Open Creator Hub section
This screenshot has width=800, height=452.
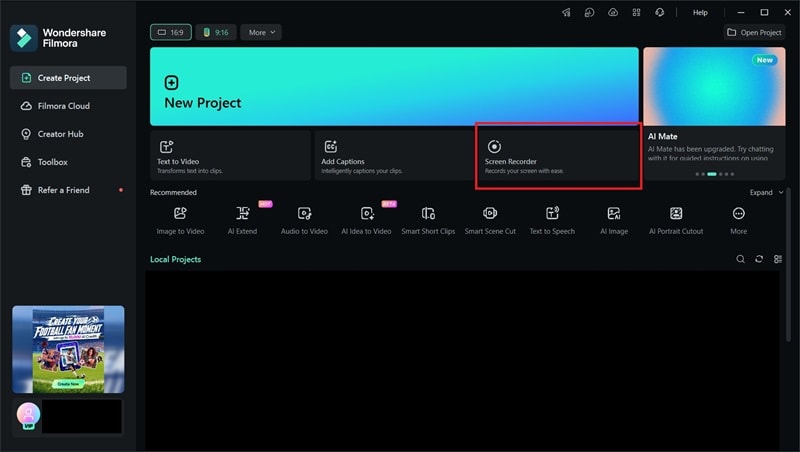[68, 134]
